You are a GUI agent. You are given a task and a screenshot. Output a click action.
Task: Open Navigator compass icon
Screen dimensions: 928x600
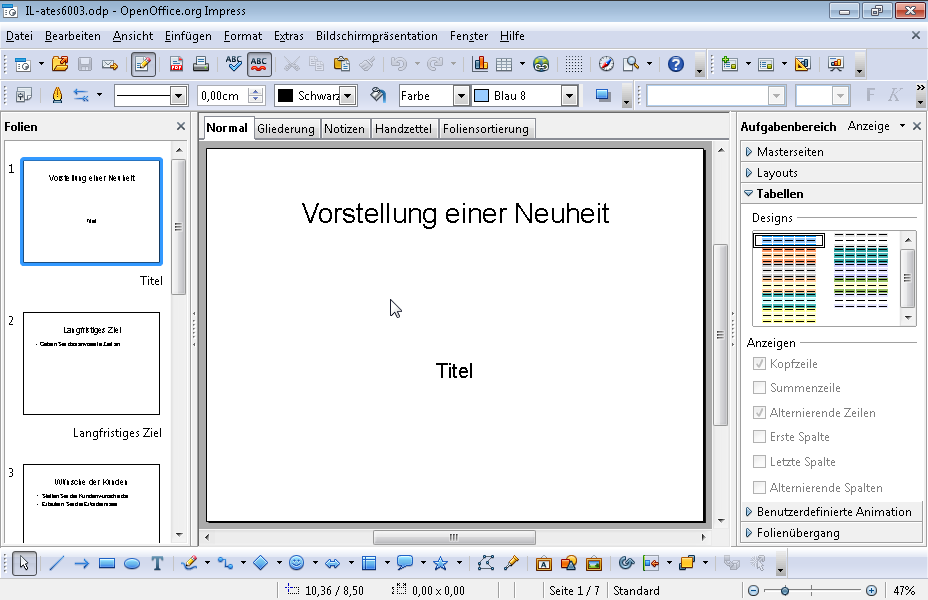pyautogui.click(x=606, y=64)
